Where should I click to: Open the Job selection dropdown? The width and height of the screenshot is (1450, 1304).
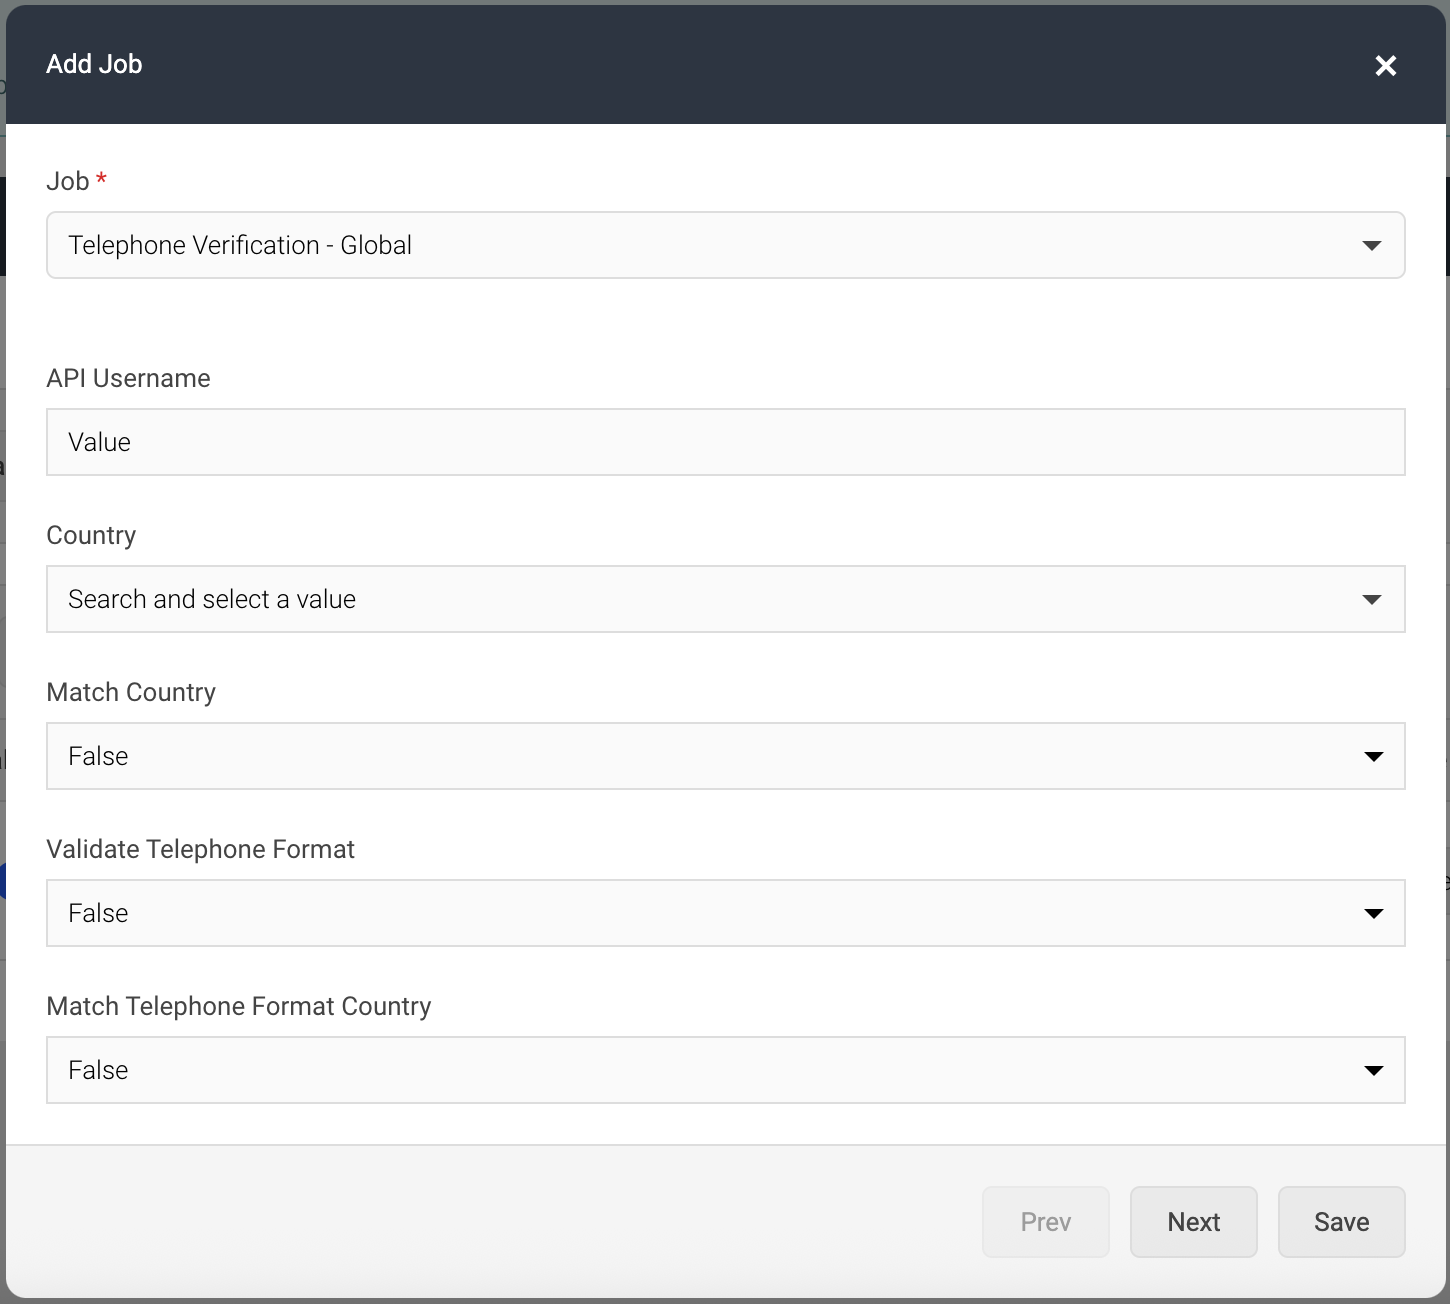725,245
